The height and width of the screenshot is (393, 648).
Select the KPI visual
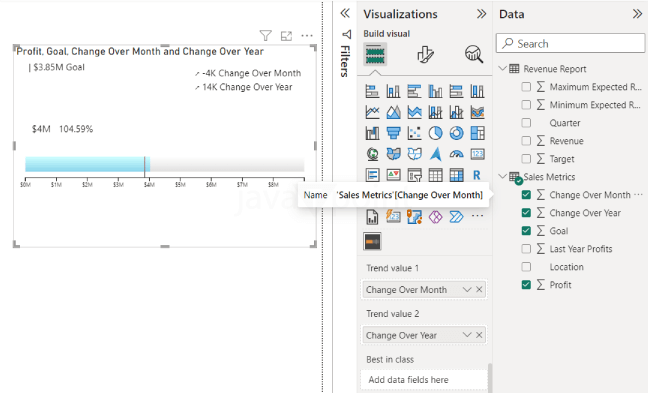click(393, 175)
